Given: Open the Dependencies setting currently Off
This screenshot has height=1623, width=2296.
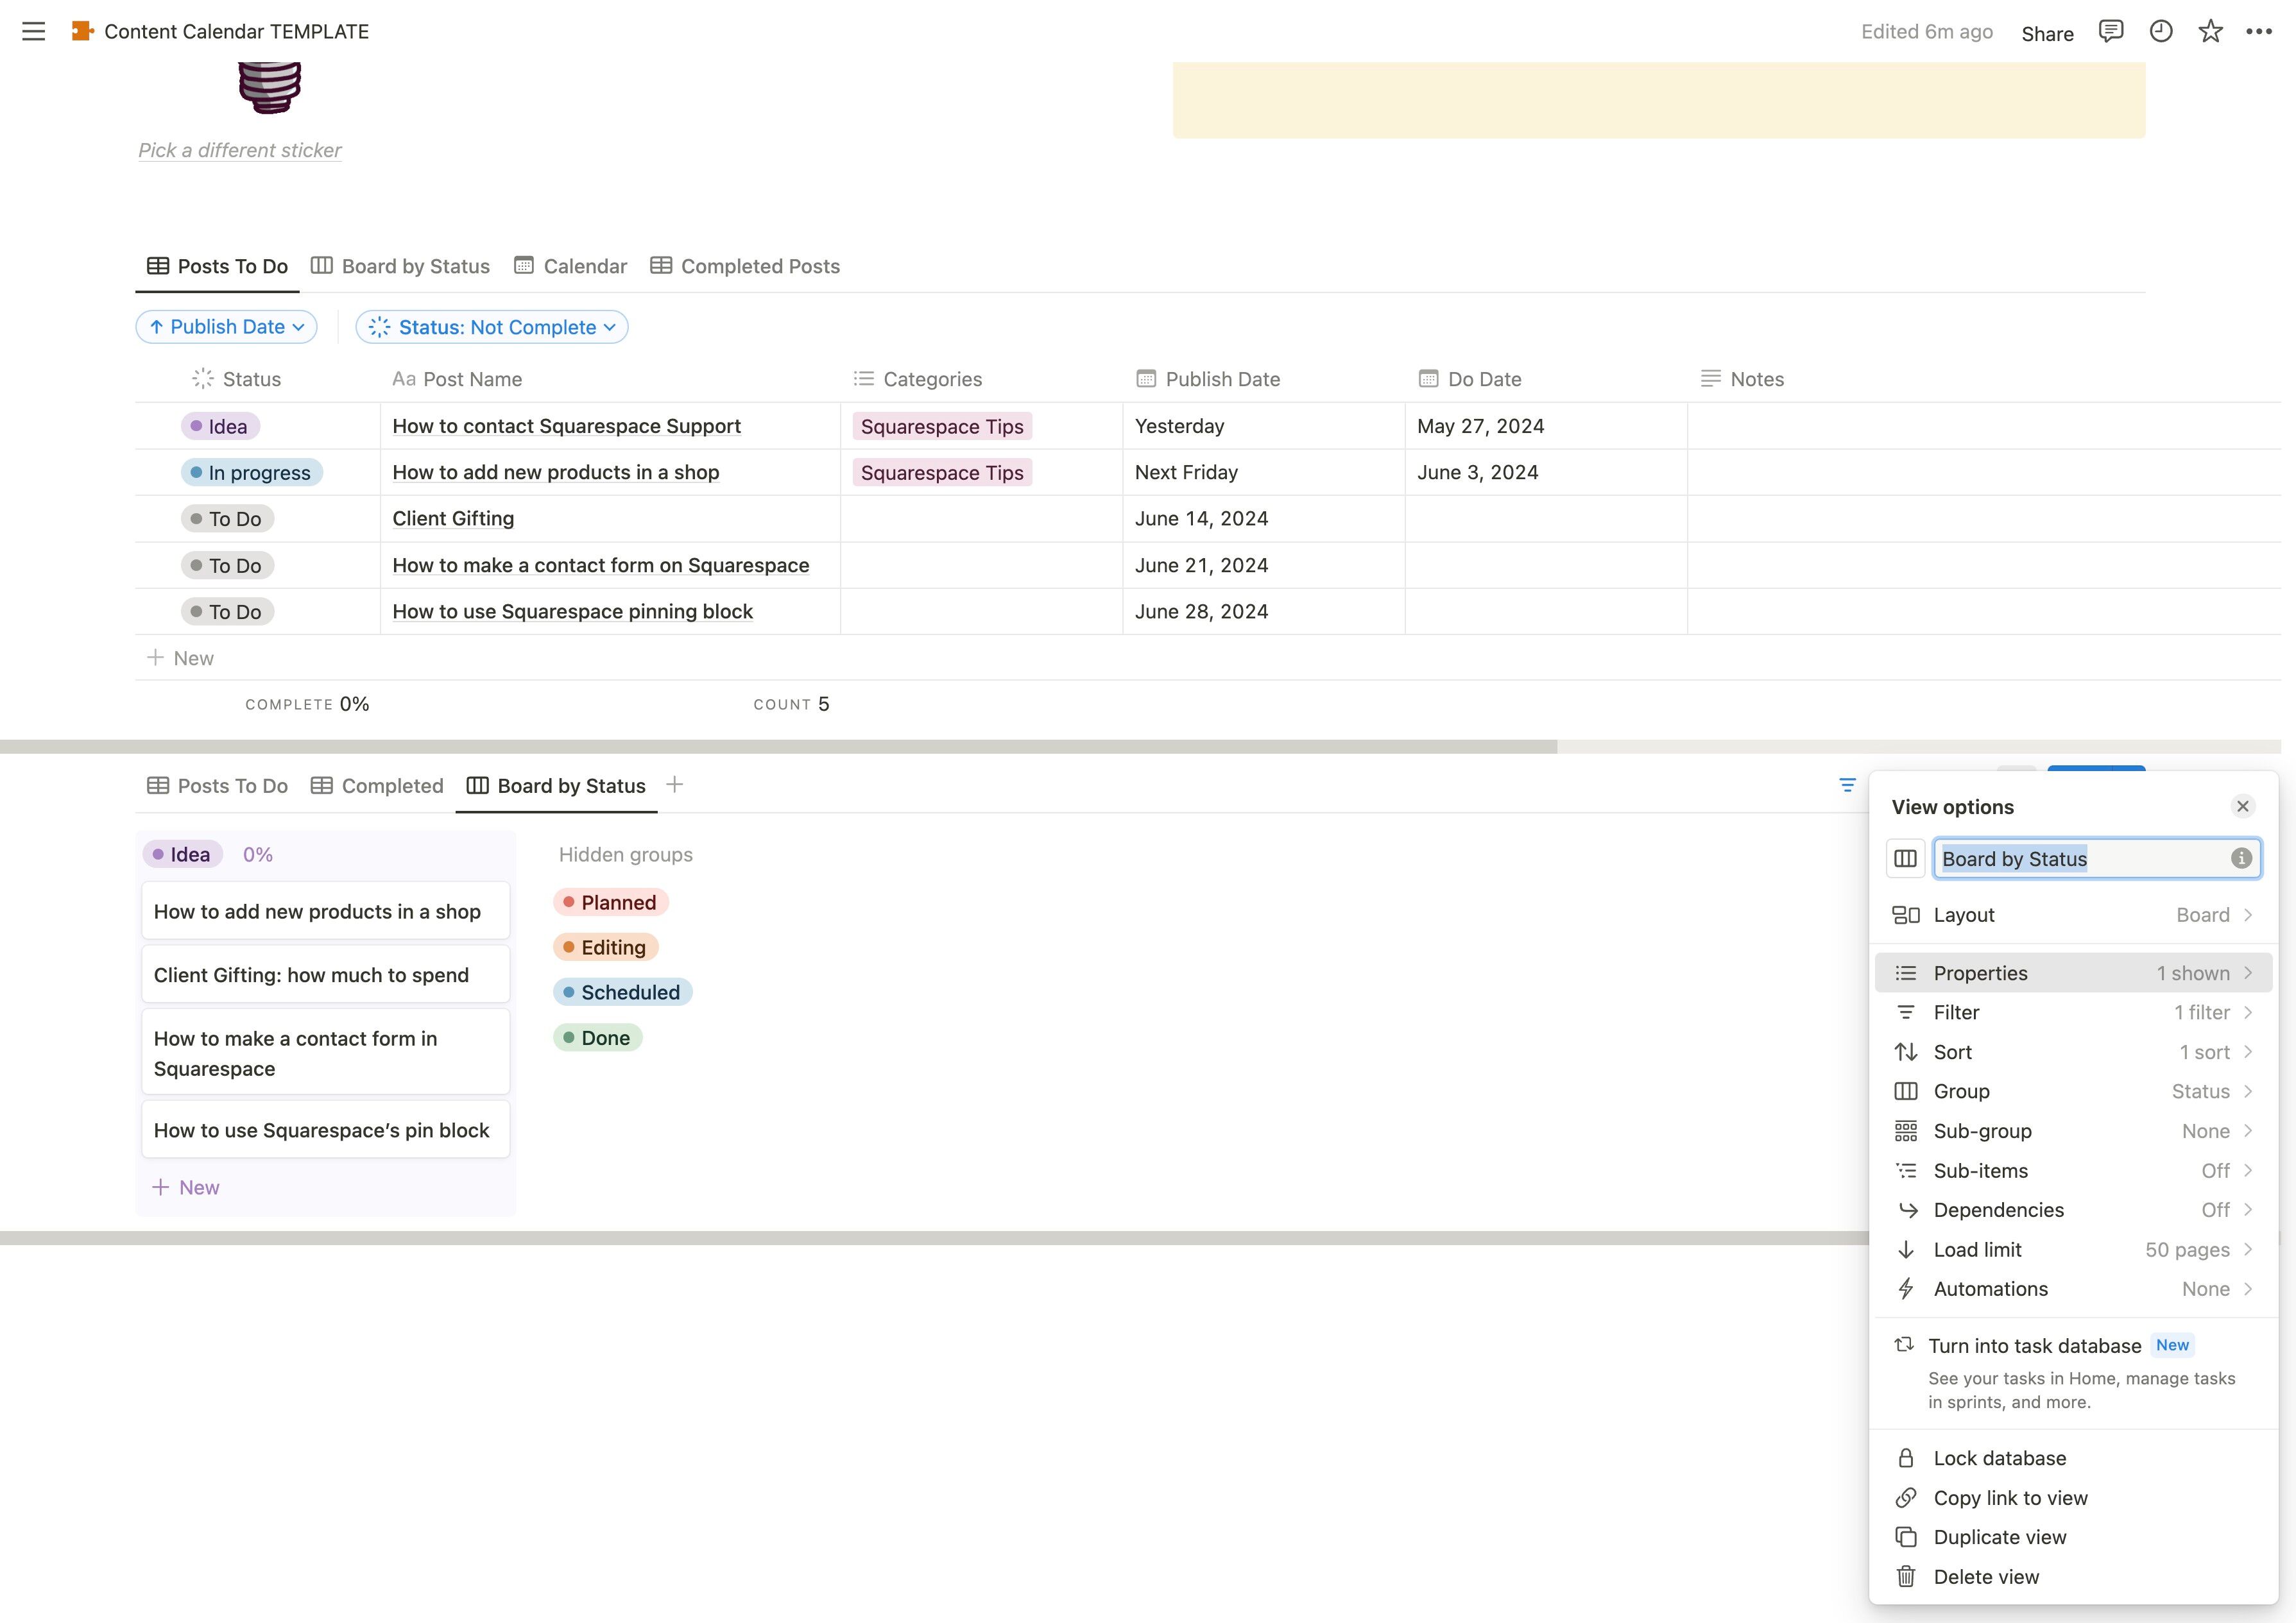Looking at the screenshot, I should (x=2072, y=1210).
